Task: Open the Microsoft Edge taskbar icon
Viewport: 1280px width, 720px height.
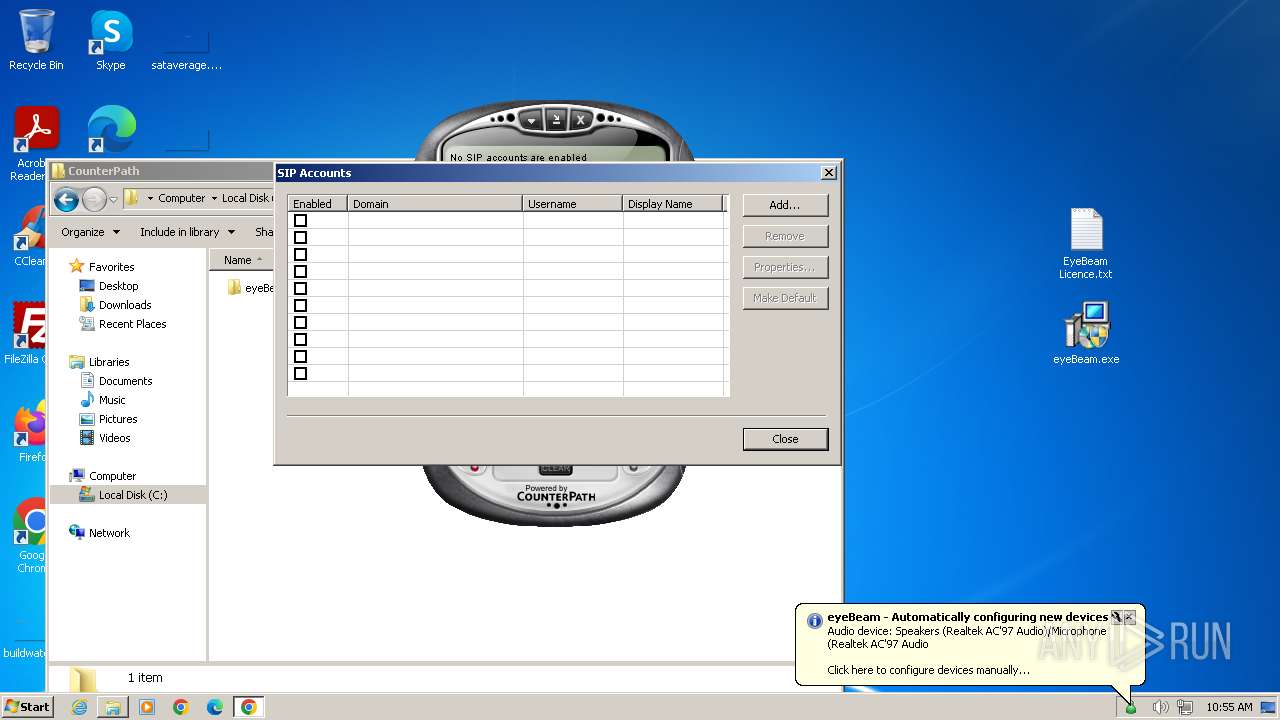Action: pos(215,707)
